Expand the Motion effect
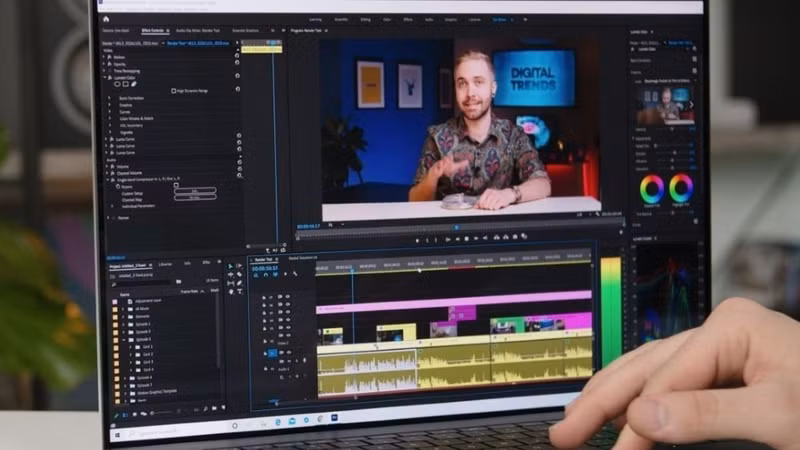 tap(104, 57)
